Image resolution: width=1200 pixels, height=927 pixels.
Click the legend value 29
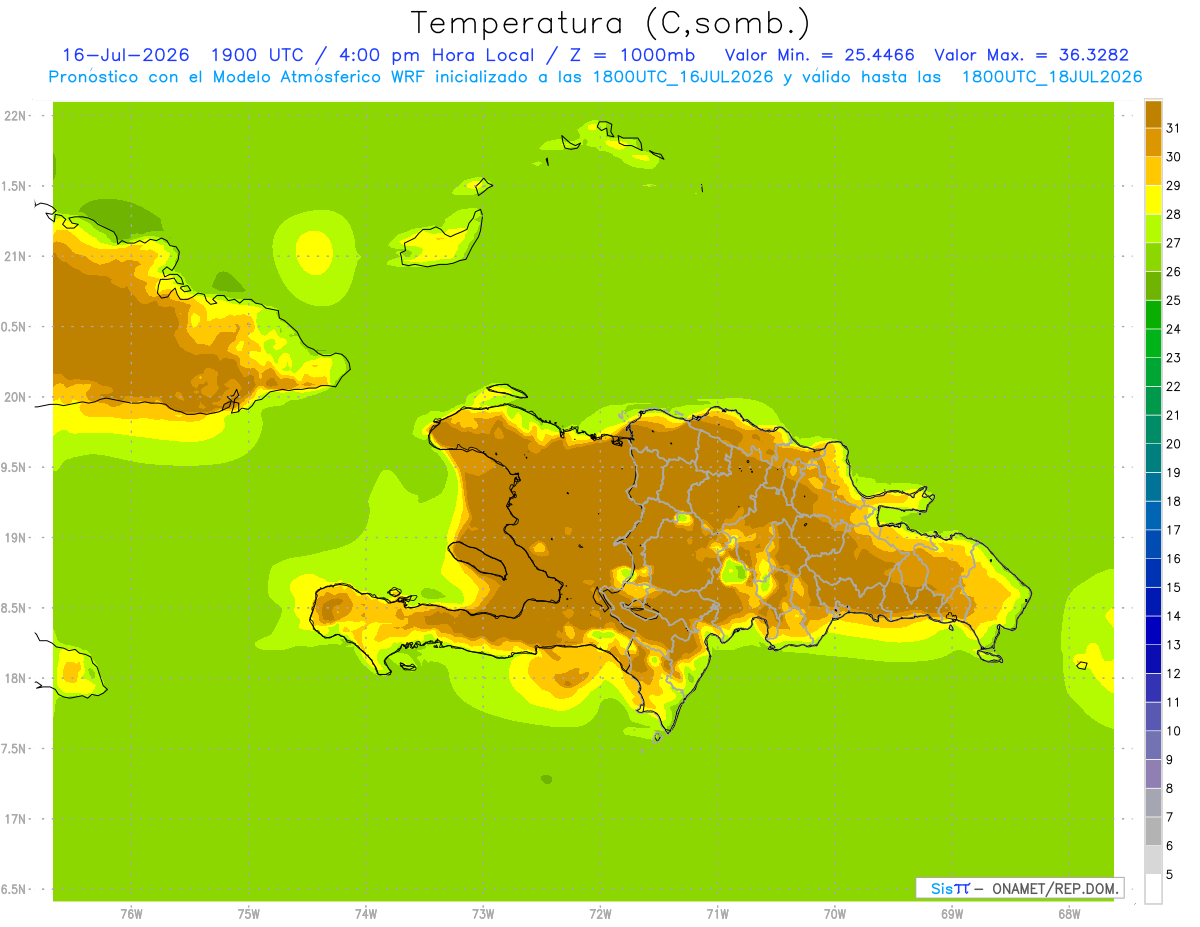click(1173, 186)
